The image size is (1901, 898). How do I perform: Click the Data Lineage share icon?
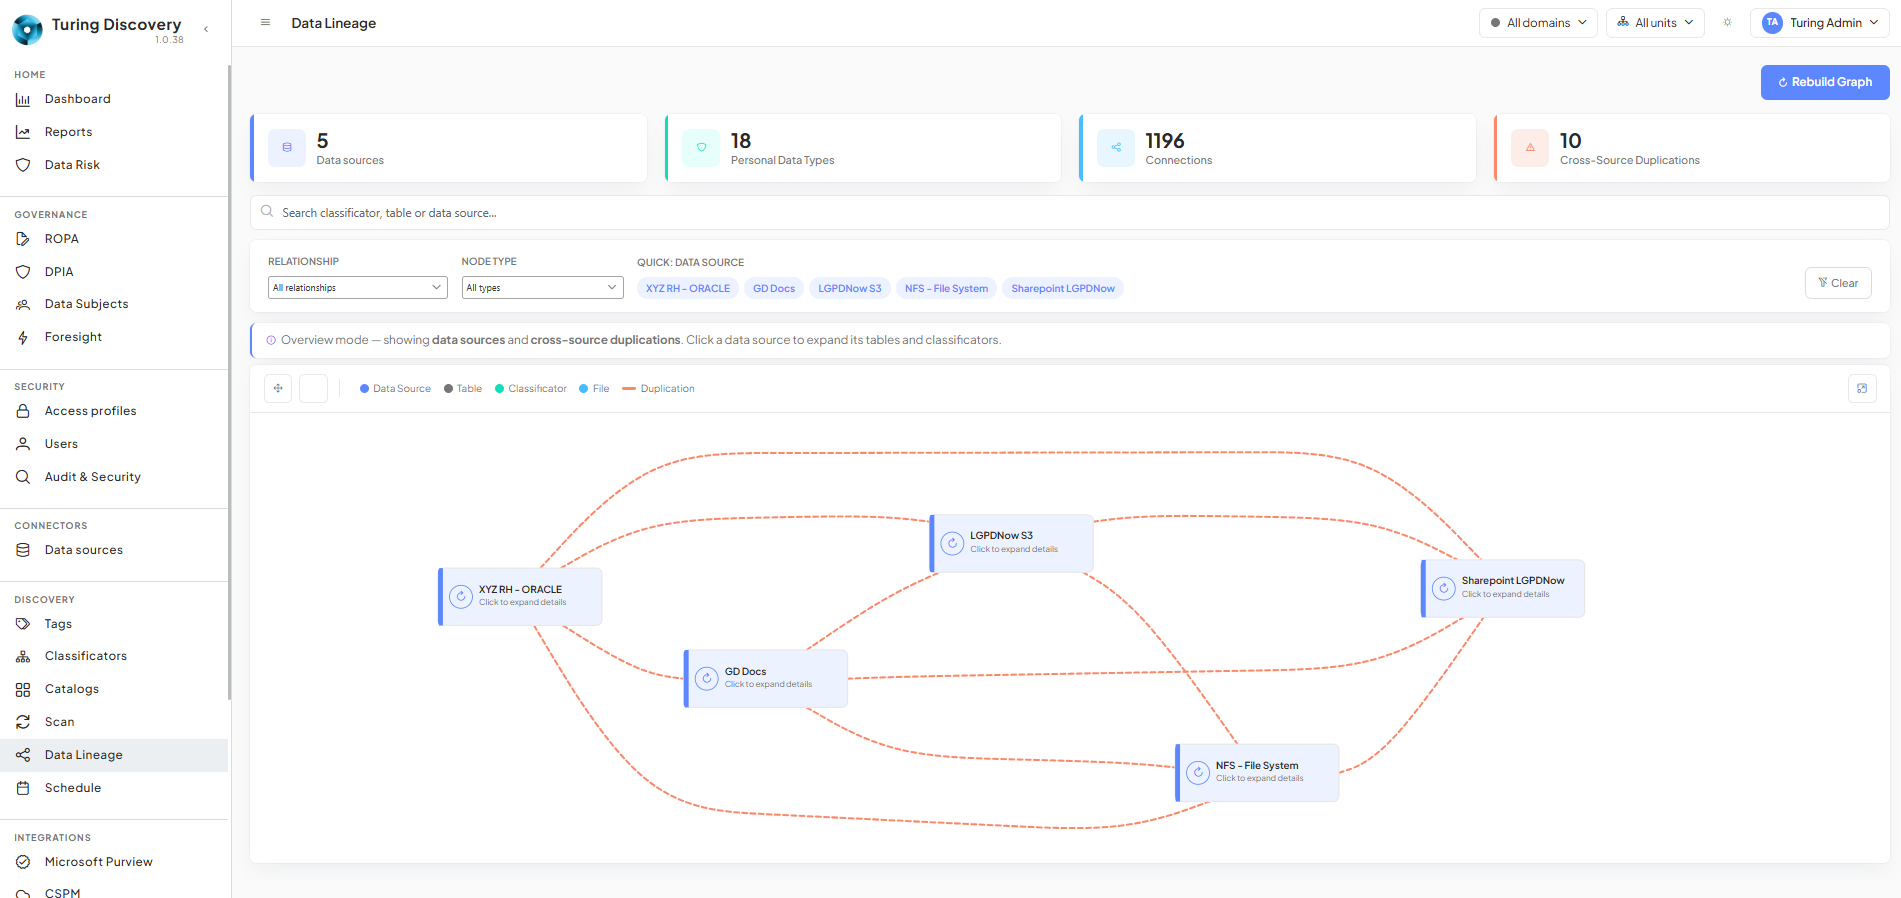tap(23, 755)
